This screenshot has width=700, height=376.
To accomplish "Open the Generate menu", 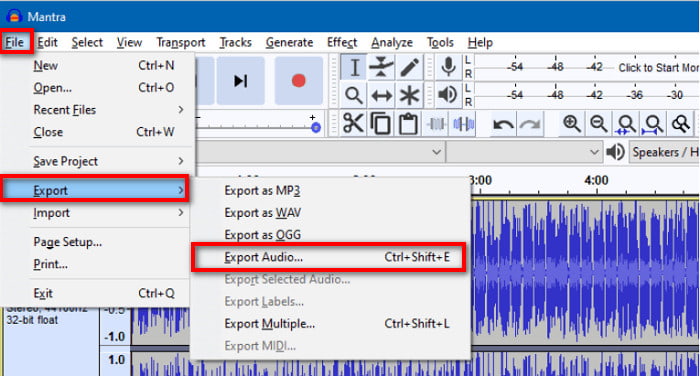I will [289, 42].
